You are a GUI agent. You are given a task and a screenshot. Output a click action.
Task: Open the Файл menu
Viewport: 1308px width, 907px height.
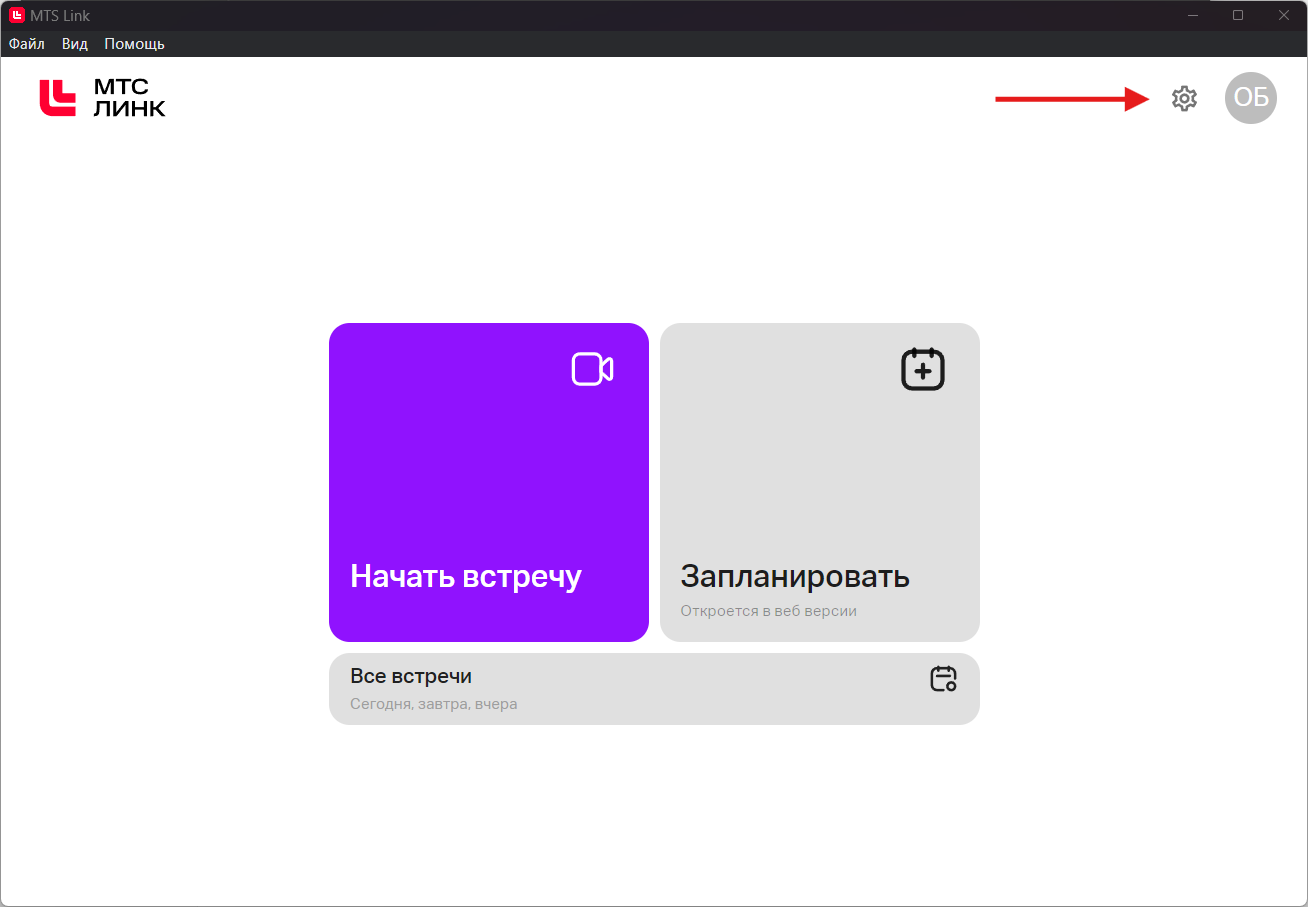click(x=27, y=44)
